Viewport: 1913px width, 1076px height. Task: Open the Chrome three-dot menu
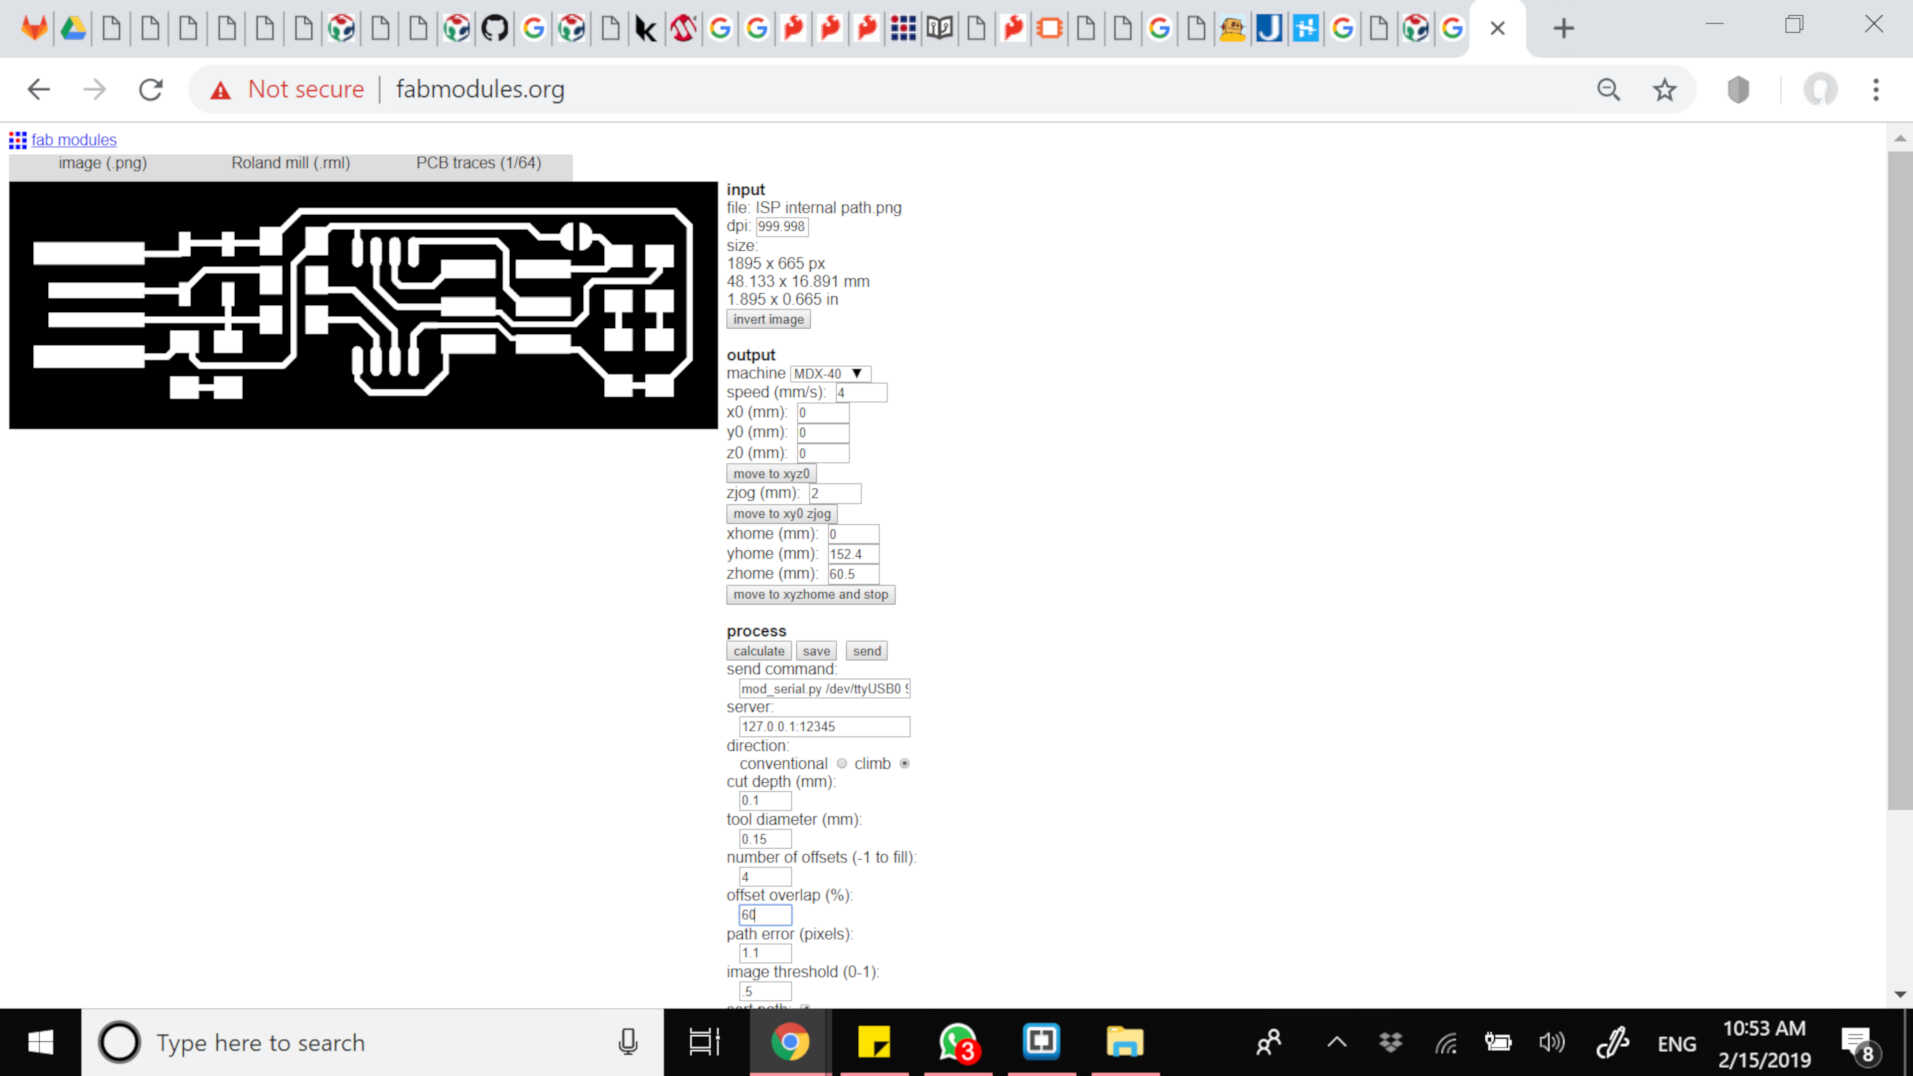pyautogui.click(x=1876, y=89)
